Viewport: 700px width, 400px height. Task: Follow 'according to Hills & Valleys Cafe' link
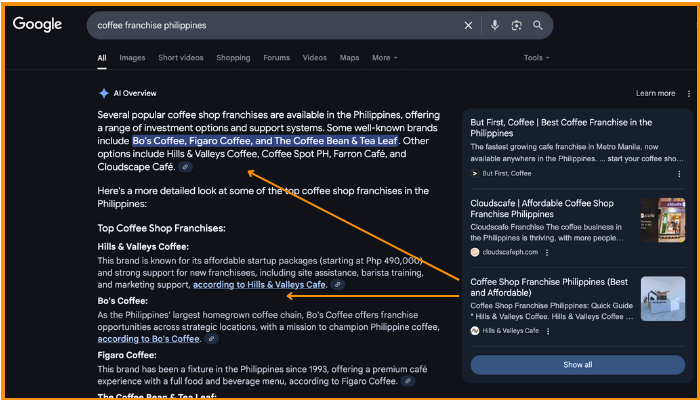coord(259,284)
